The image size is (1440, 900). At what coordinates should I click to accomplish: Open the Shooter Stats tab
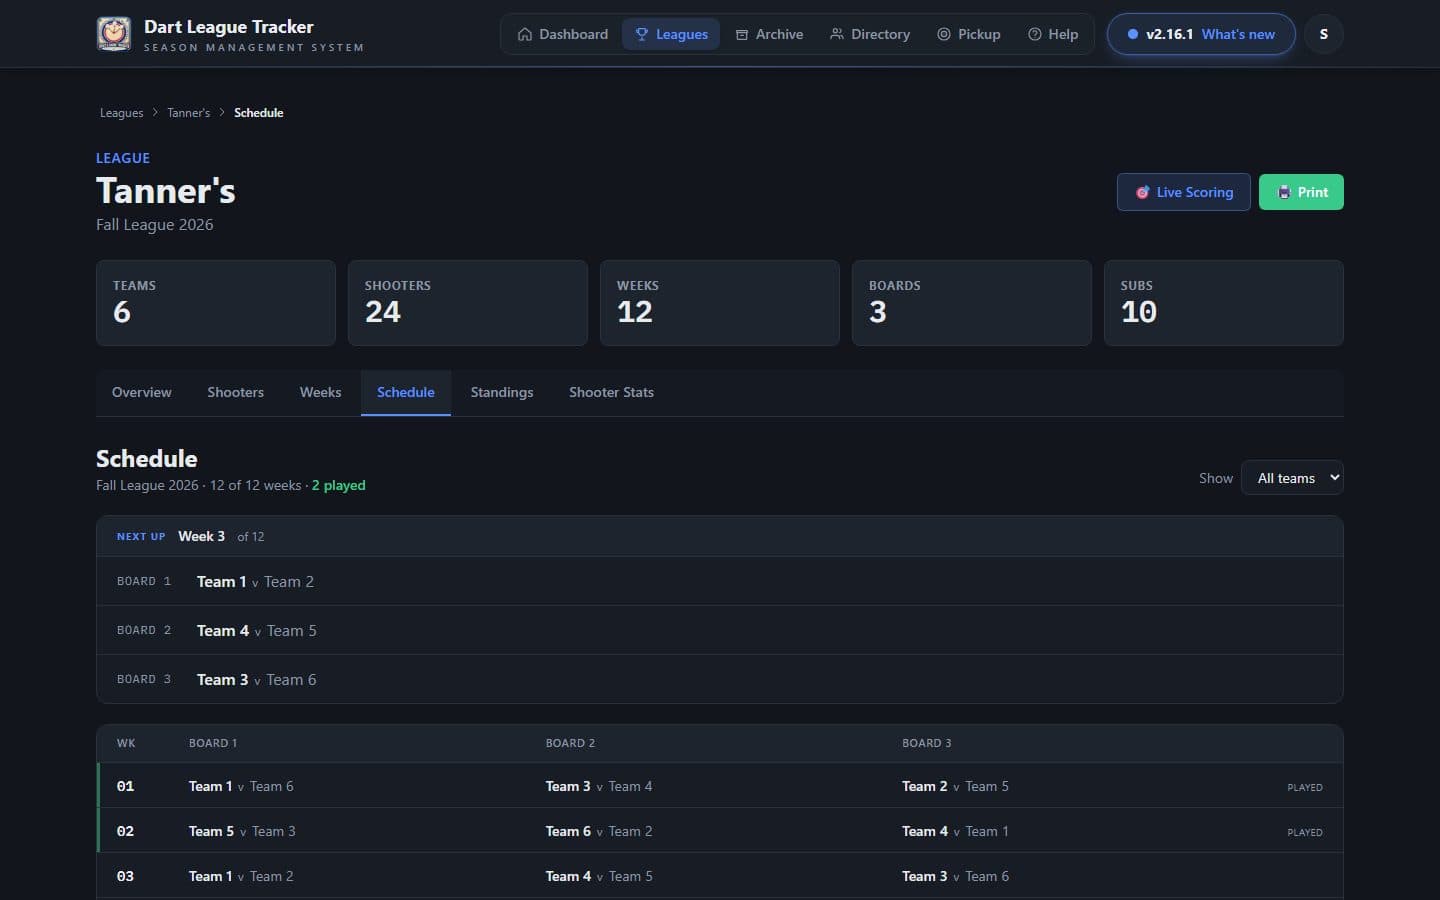coord(611,392)
